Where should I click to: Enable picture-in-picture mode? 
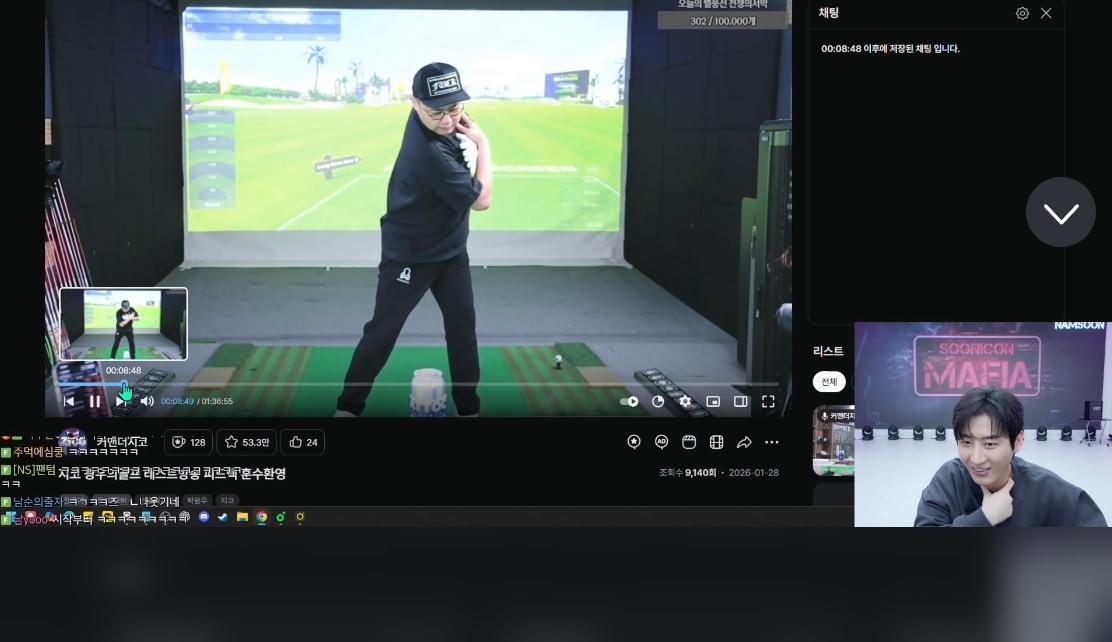coord(713,401)
